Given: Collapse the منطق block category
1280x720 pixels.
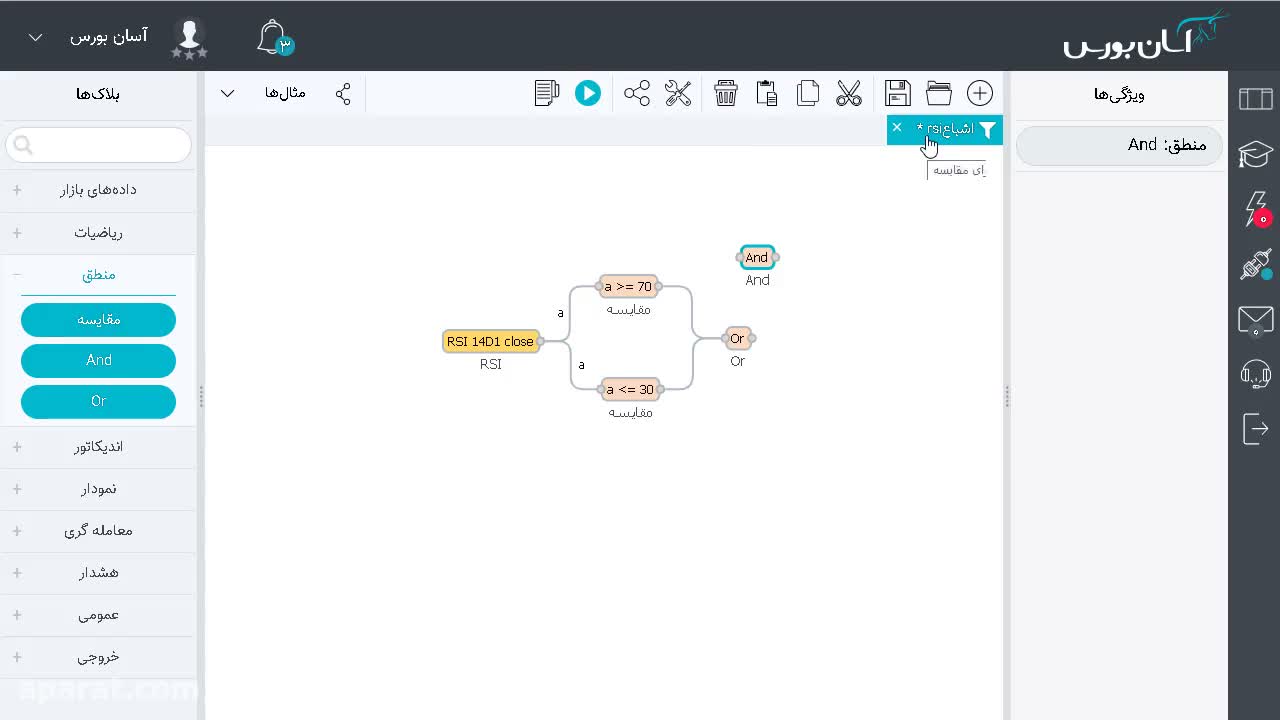Looking at the screenshot, I should point(98,275).
